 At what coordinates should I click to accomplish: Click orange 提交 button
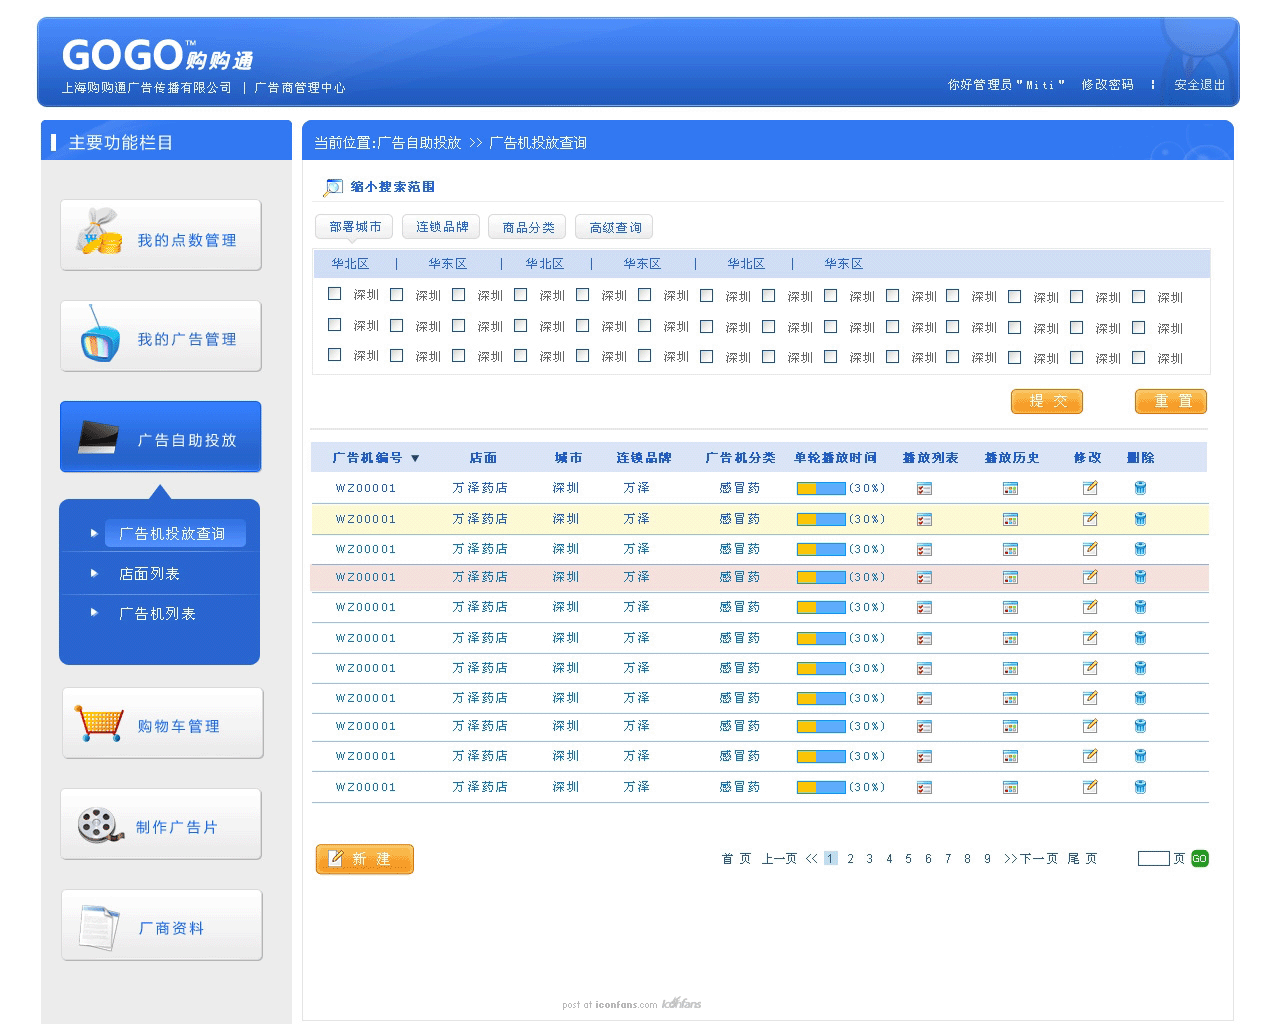pos(1047,401)
